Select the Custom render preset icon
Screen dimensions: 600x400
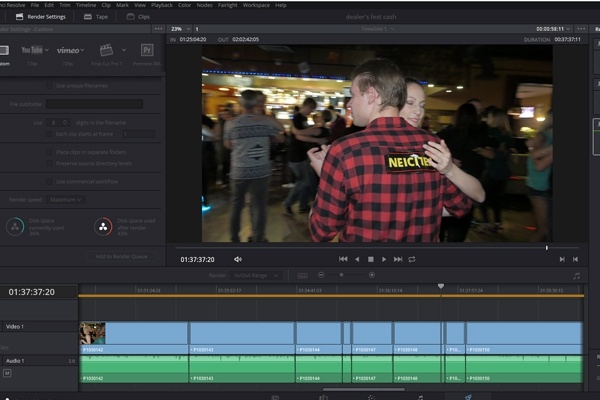tap(4, 50)
